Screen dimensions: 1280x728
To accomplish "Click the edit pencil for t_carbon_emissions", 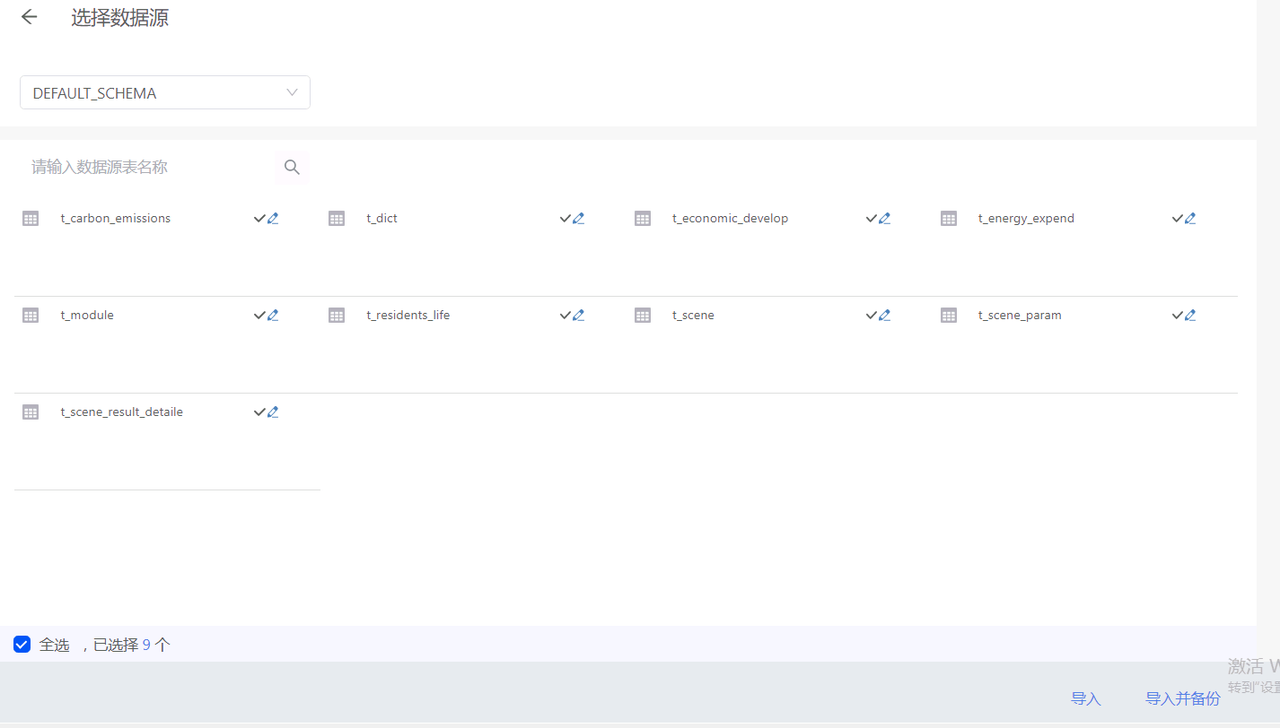I will [x=273, y=218].
